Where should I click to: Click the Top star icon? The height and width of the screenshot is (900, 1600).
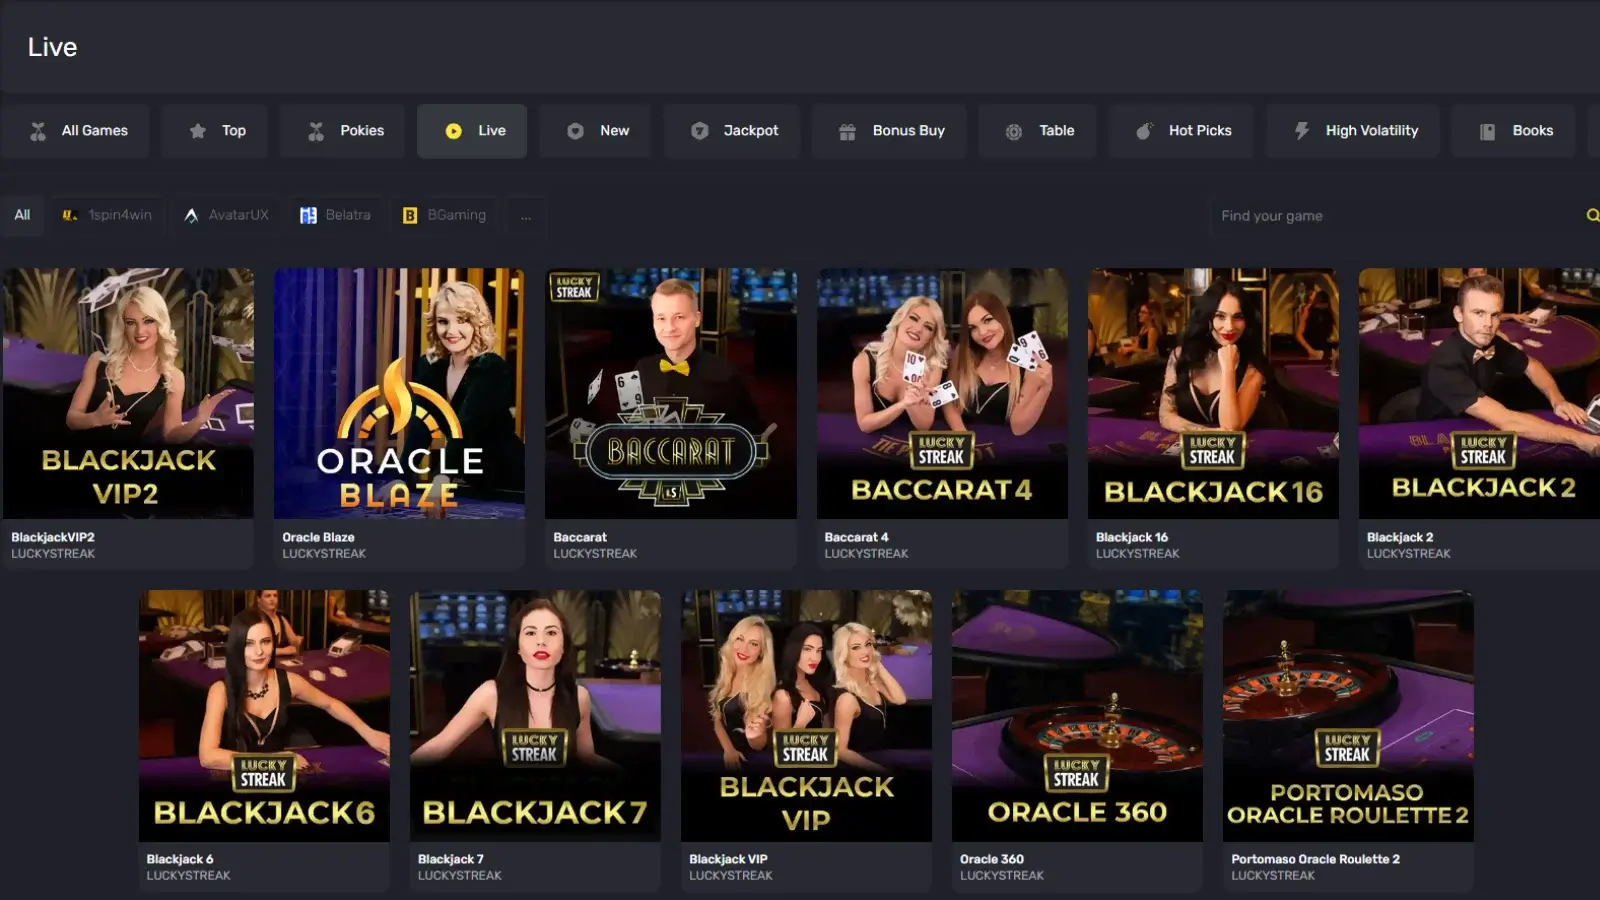(x=198, y=131)
